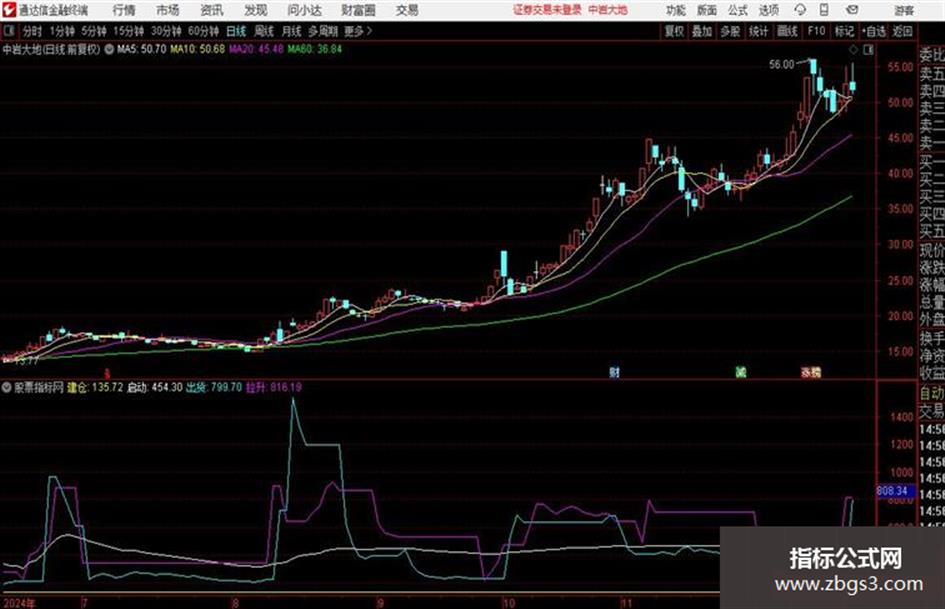
Task: Click the green MA60: 36.84 label
Action: click(x=314, y=49)
